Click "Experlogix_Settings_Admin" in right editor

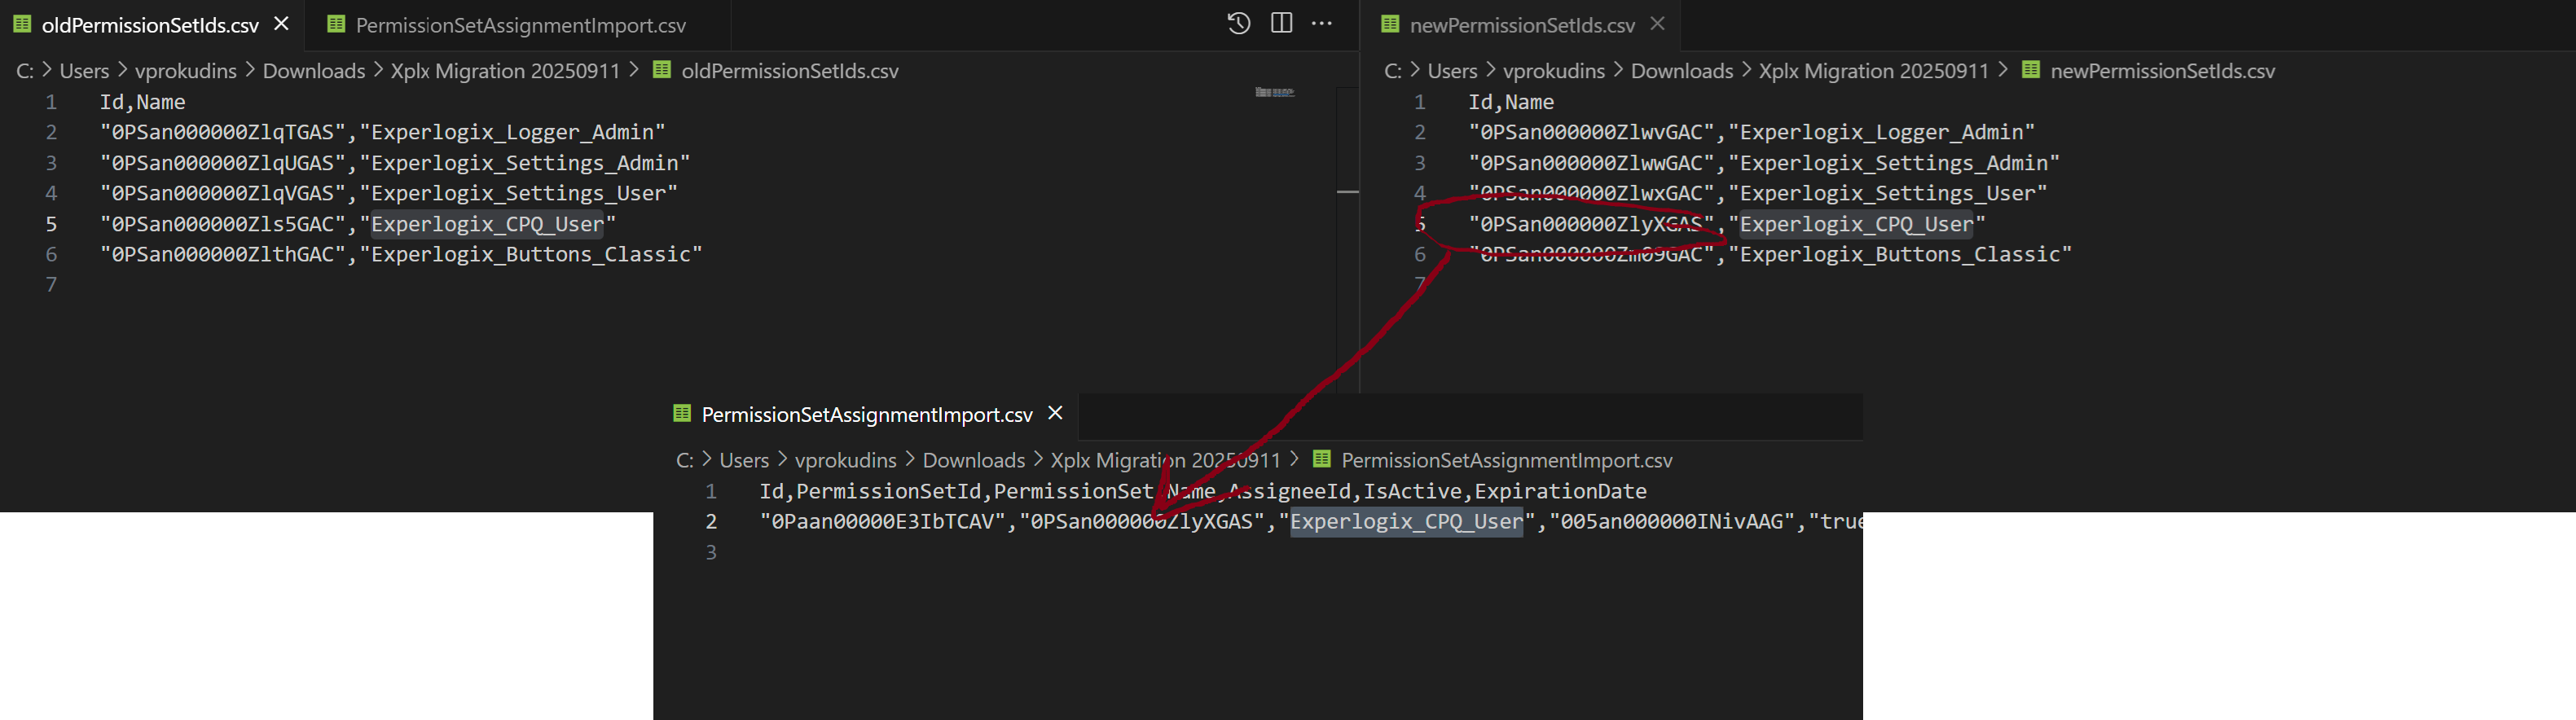coord(1894,163)
